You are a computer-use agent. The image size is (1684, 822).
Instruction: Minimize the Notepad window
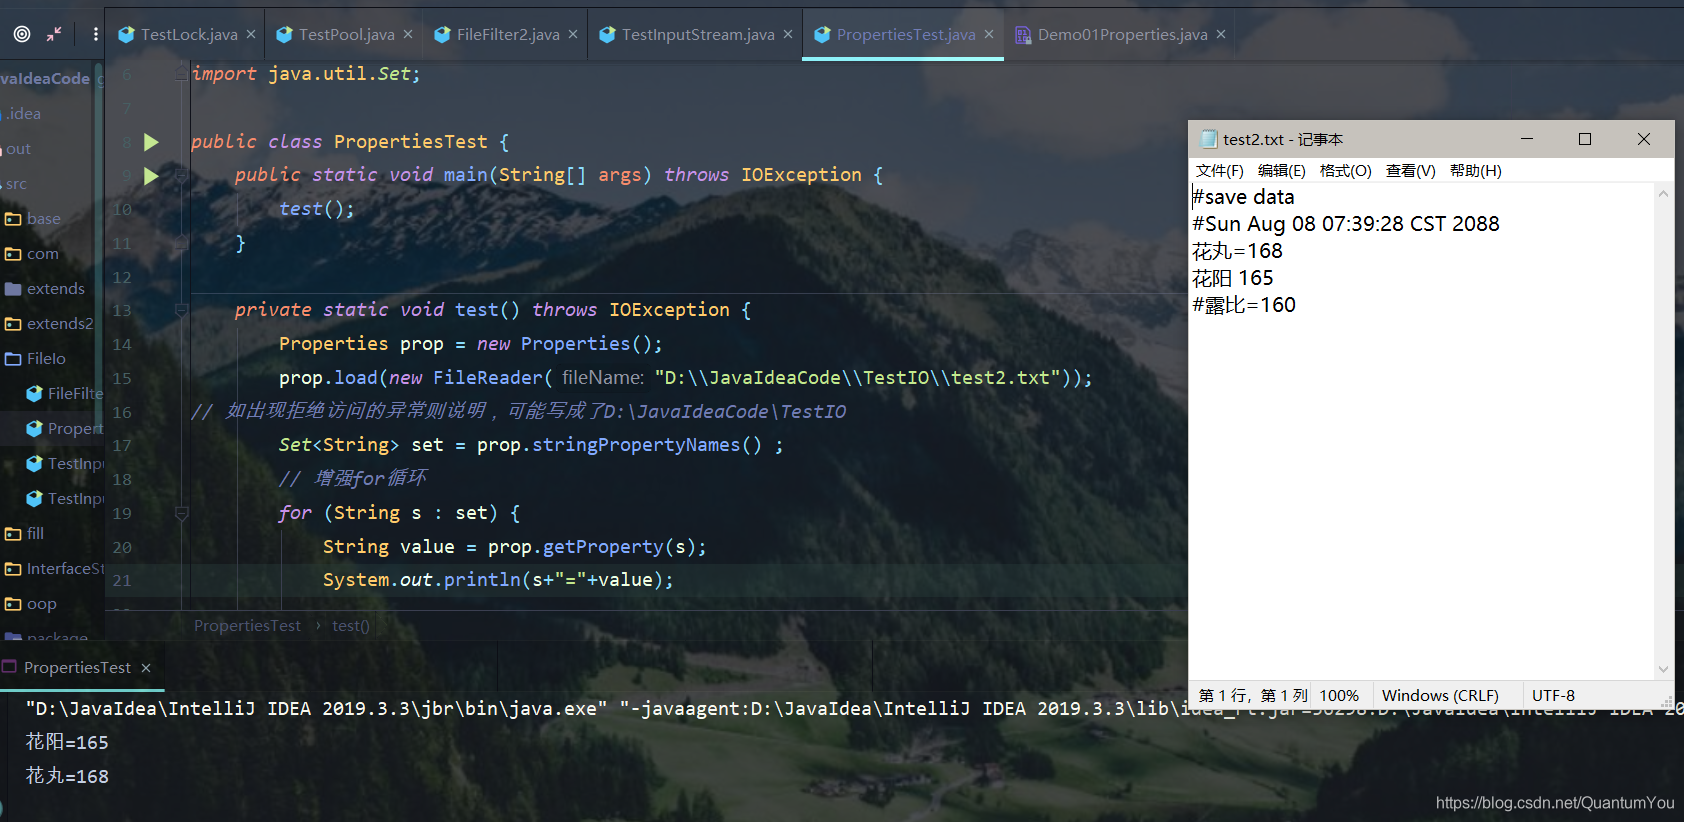click(x=1527, y=139)
